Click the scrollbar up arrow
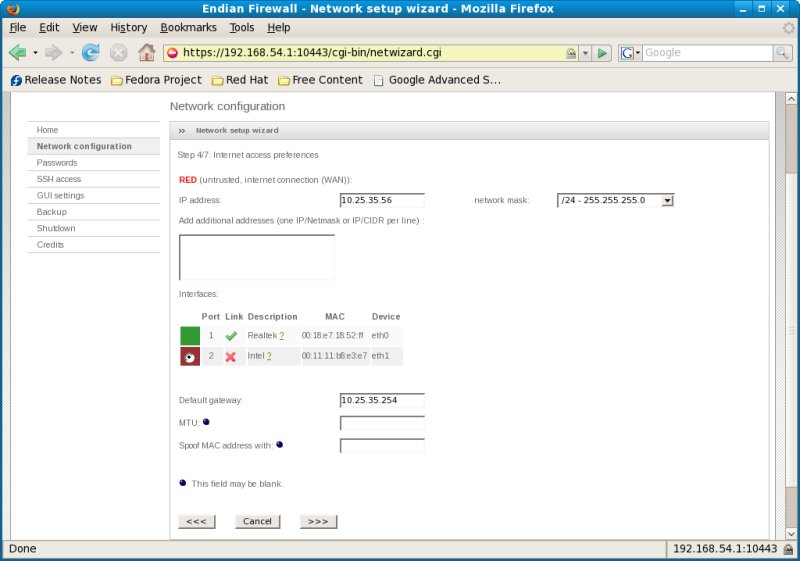 pos(791,98)
